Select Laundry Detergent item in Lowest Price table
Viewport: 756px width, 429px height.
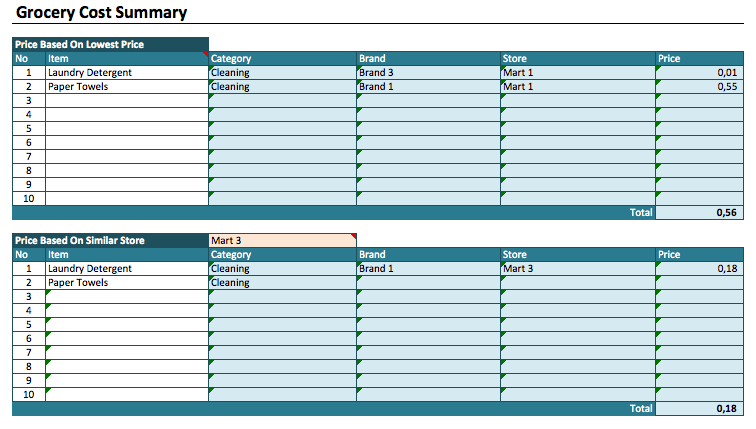click(x=127, y=73)
